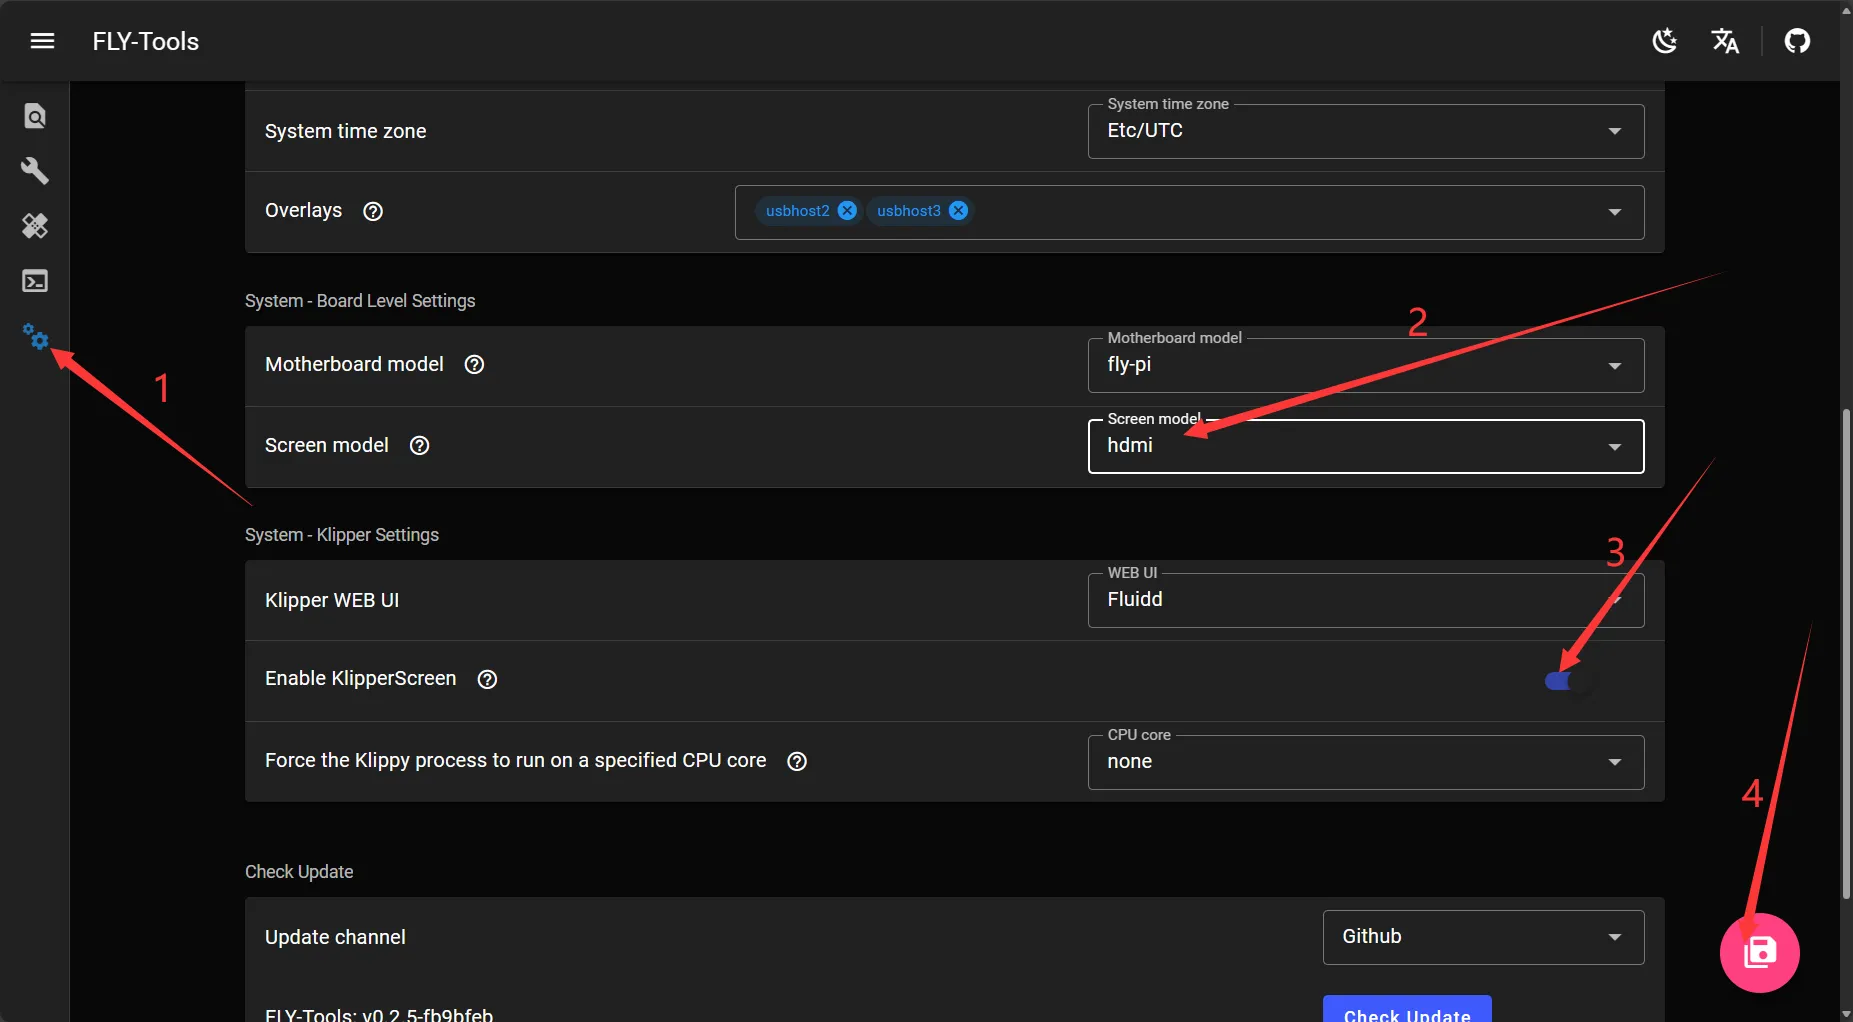This screenshot has width=1853, height=1022.
Task: Remove the usbhost2 overlay chip
Action: point(847,210)
